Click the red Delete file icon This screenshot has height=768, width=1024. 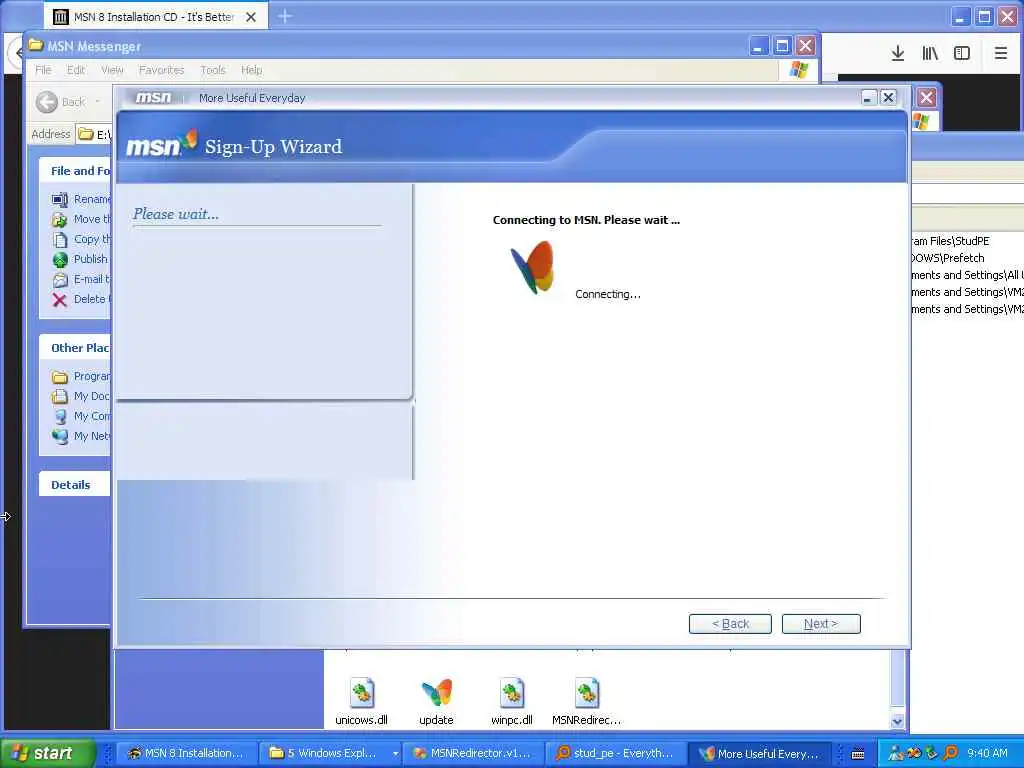pos(59,300)
